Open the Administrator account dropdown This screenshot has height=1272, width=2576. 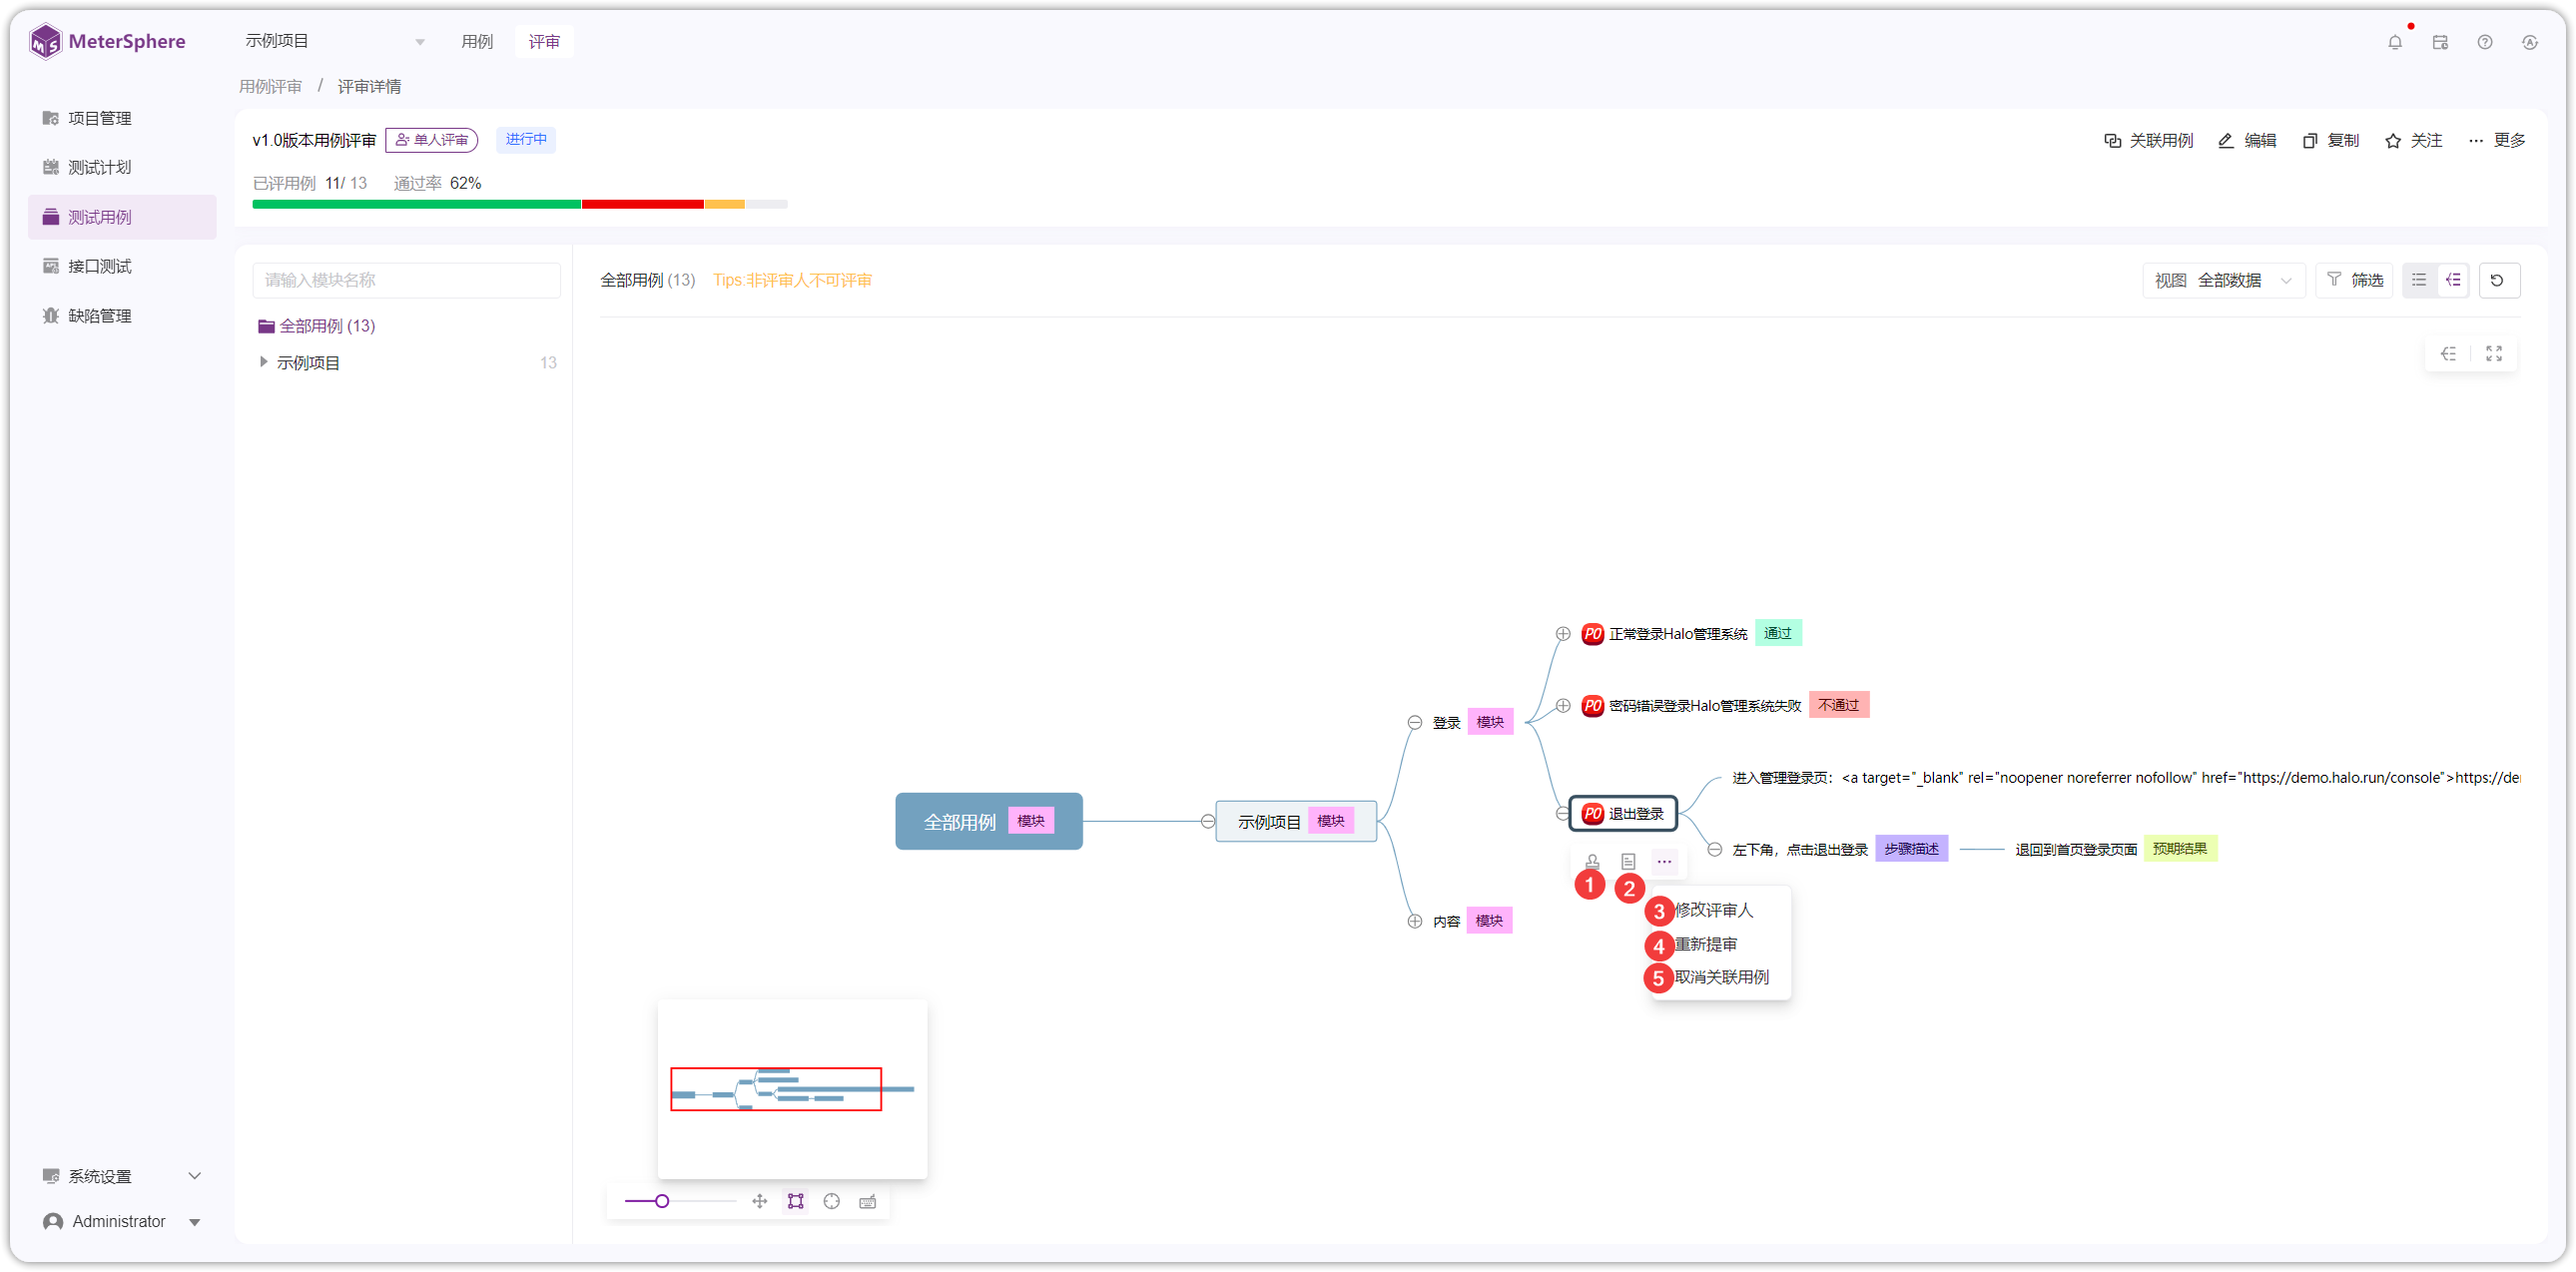pyautogui.click(x=122, y=1221)
